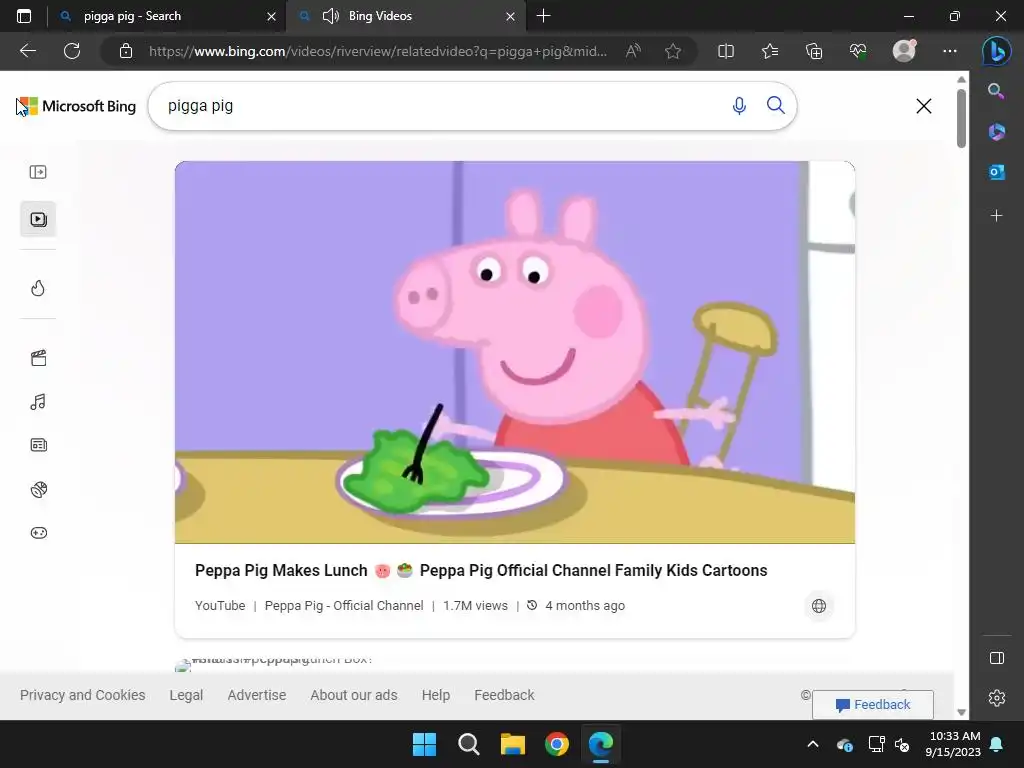
Task: Open sidebar settings gear
Action: [997, 698]
